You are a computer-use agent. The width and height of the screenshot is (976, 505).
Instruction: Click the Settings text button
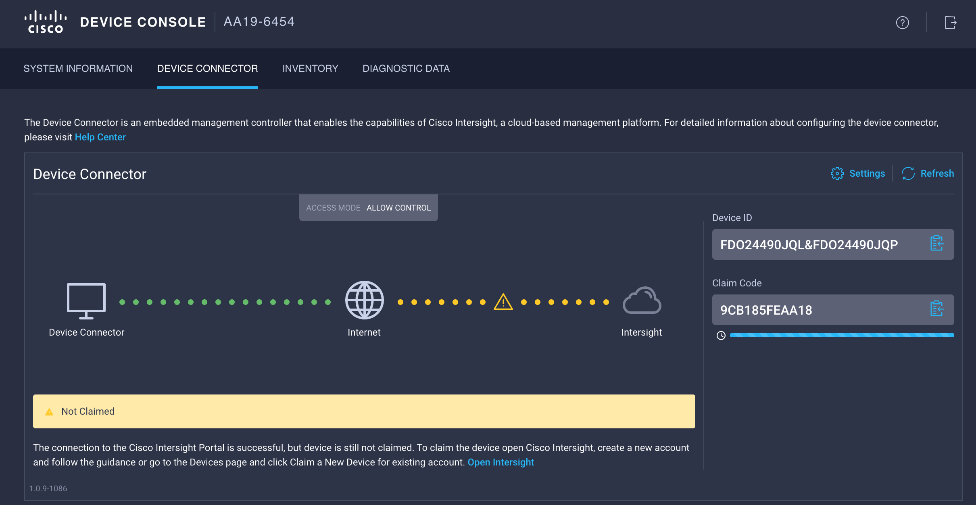pyautogui.click(x=867, y=174)
